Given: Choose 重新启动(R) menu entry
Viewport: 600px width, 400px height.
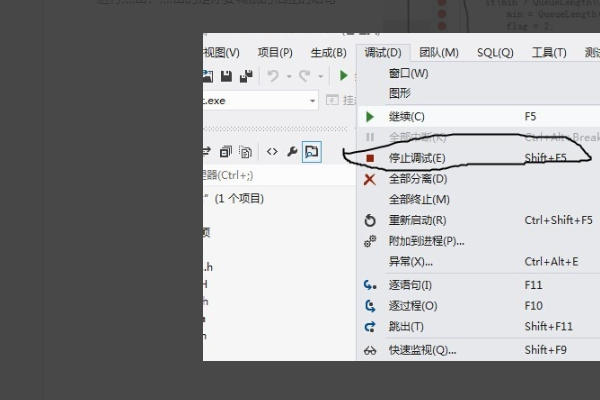Looking at the screenshot, I should point(417,220).
